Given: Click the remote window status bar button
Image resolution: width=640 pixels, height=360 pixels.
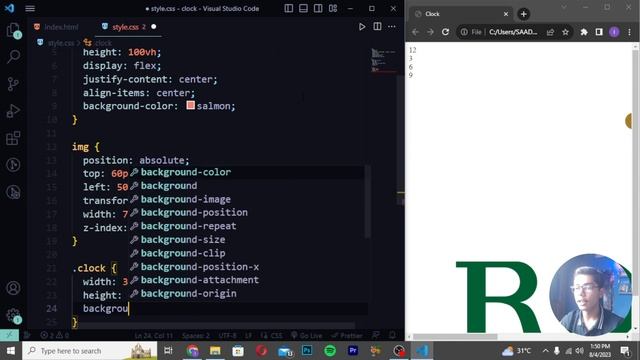Looking at the screenshot, I should click(9, 335).
